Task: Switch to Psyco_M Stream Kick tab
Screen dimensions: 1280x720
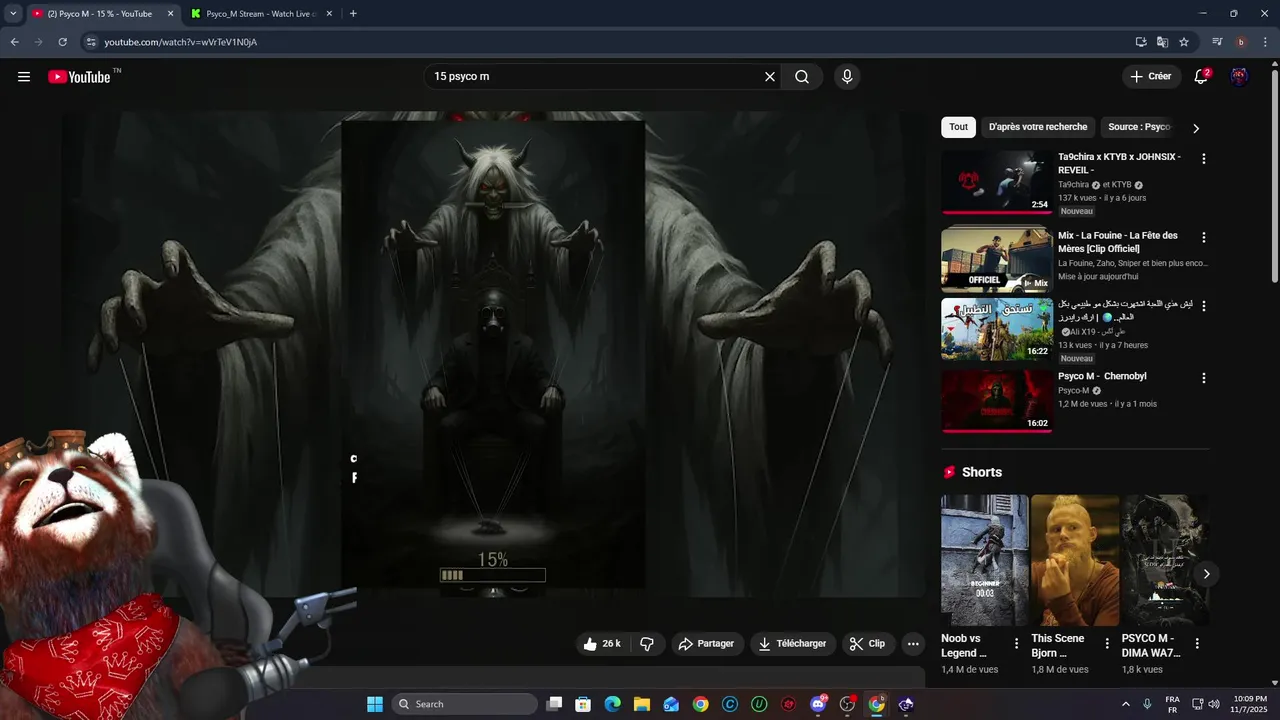Action: pos(260,14)
